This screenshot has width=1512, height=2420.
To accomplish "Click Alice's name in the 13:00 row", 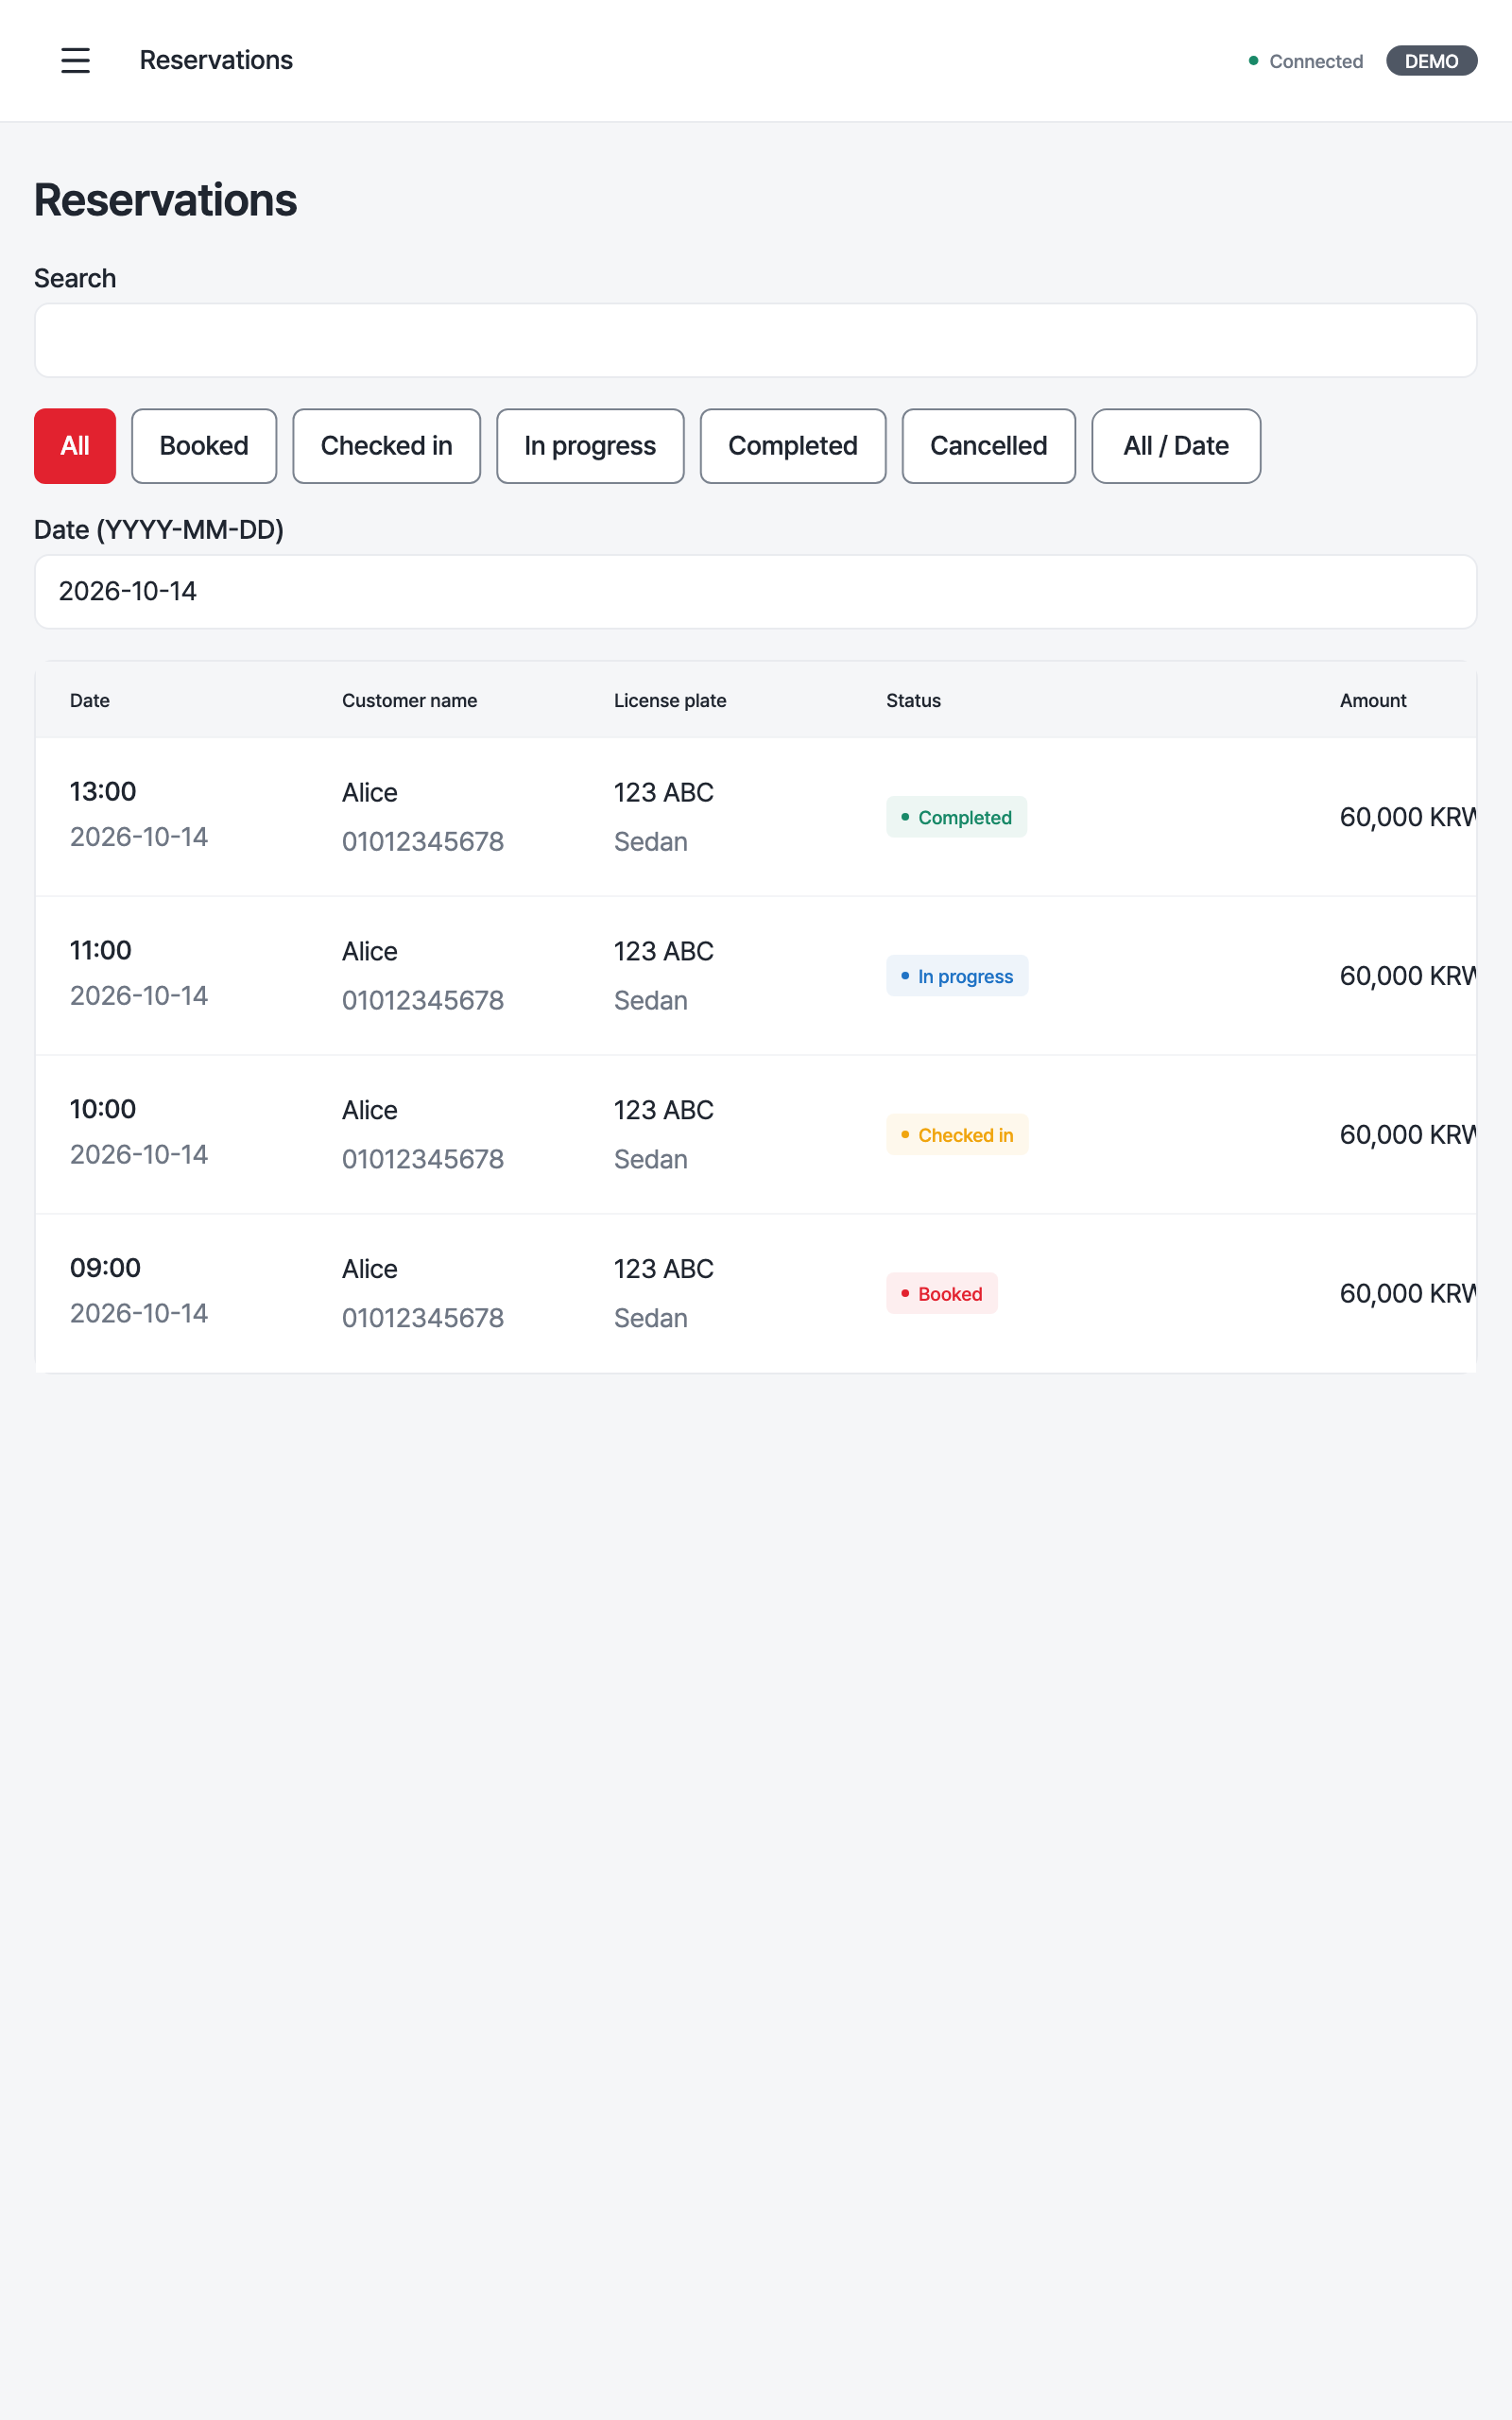I will 370,793.
